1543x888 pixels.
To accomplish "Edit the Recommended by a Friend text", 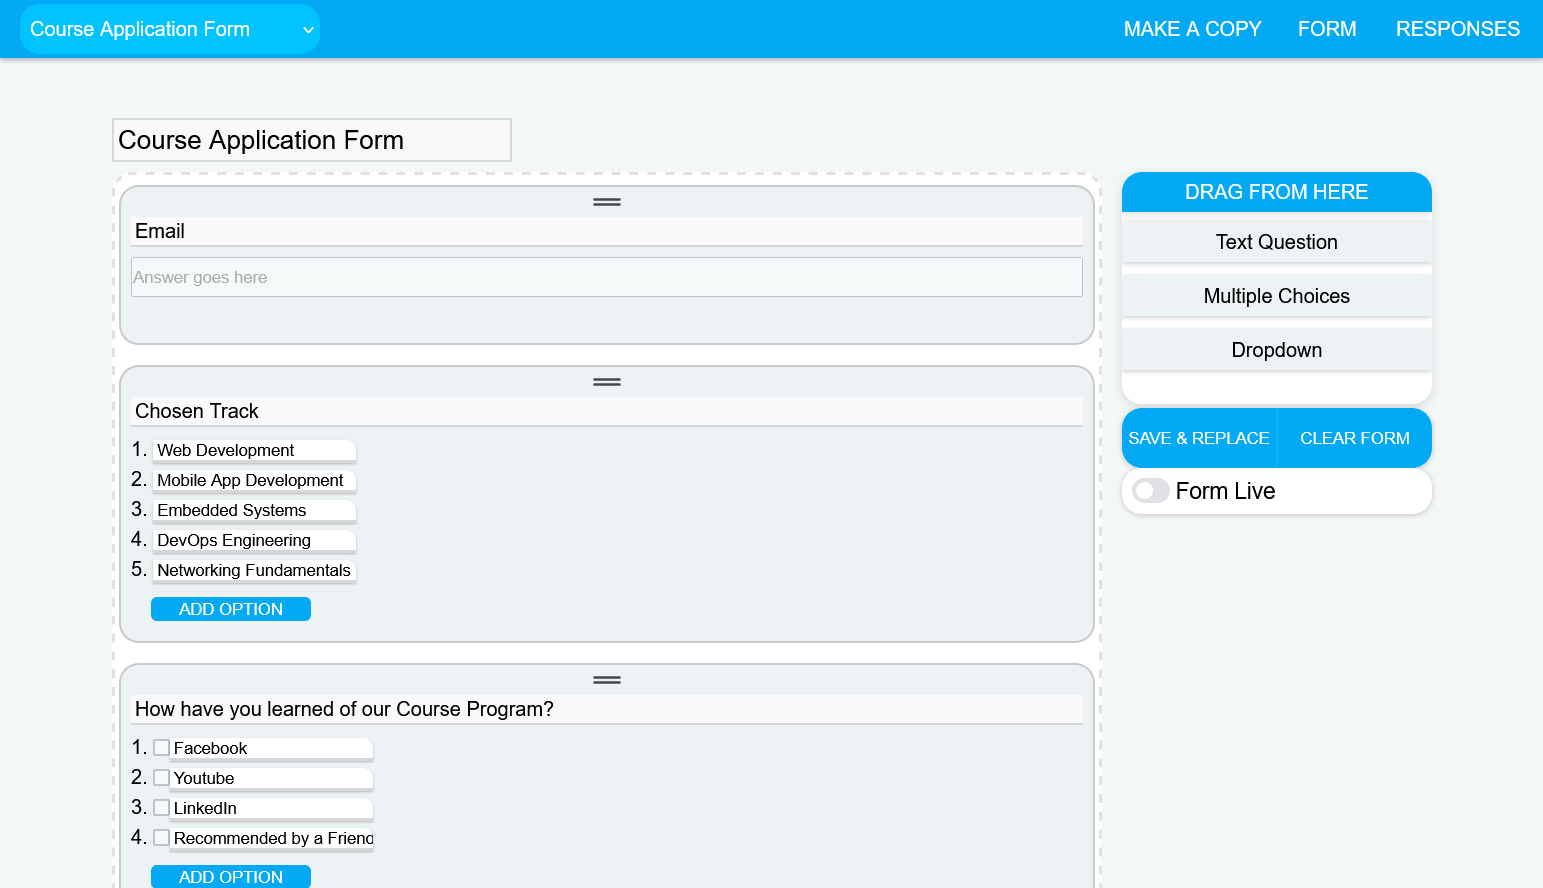I will tap(272, 839).
